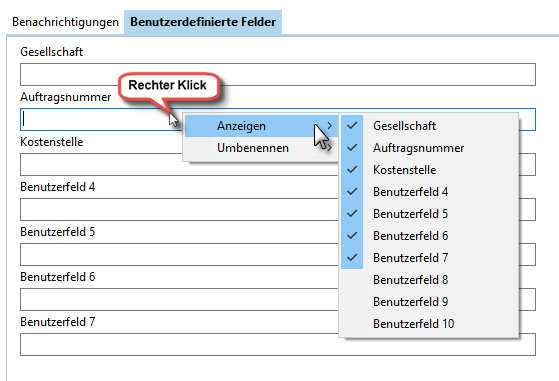Toggle the Kostenstelle checkmark in the submenu
The height and width of the screenshot is (381, 559).
pyautogui.click(x=429, y=170)
